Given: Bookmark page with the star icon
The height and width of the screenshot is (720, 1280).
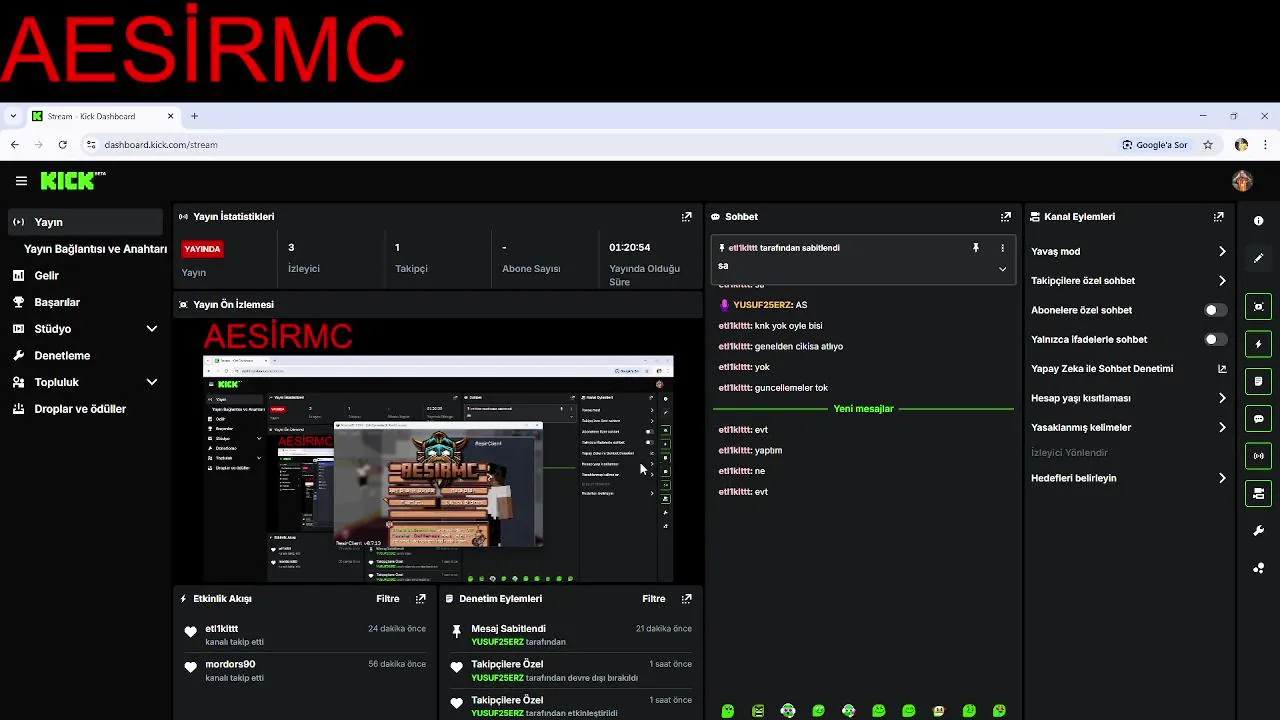Looking at the screenshot, I should tap(1208, 145).
